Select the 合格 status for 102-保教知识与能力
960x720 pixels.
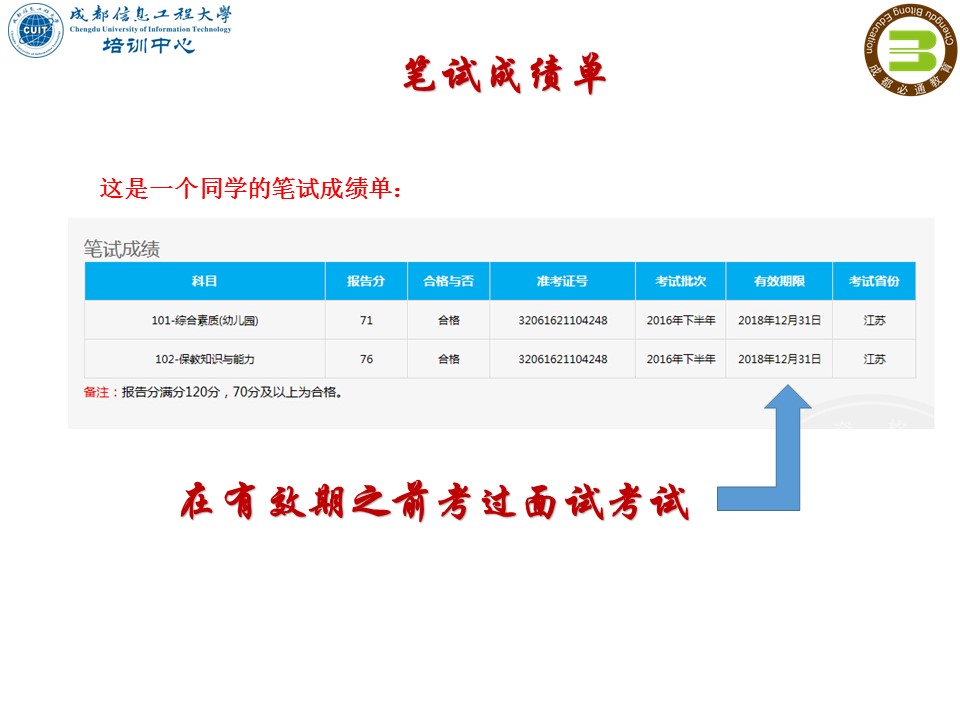450,357
